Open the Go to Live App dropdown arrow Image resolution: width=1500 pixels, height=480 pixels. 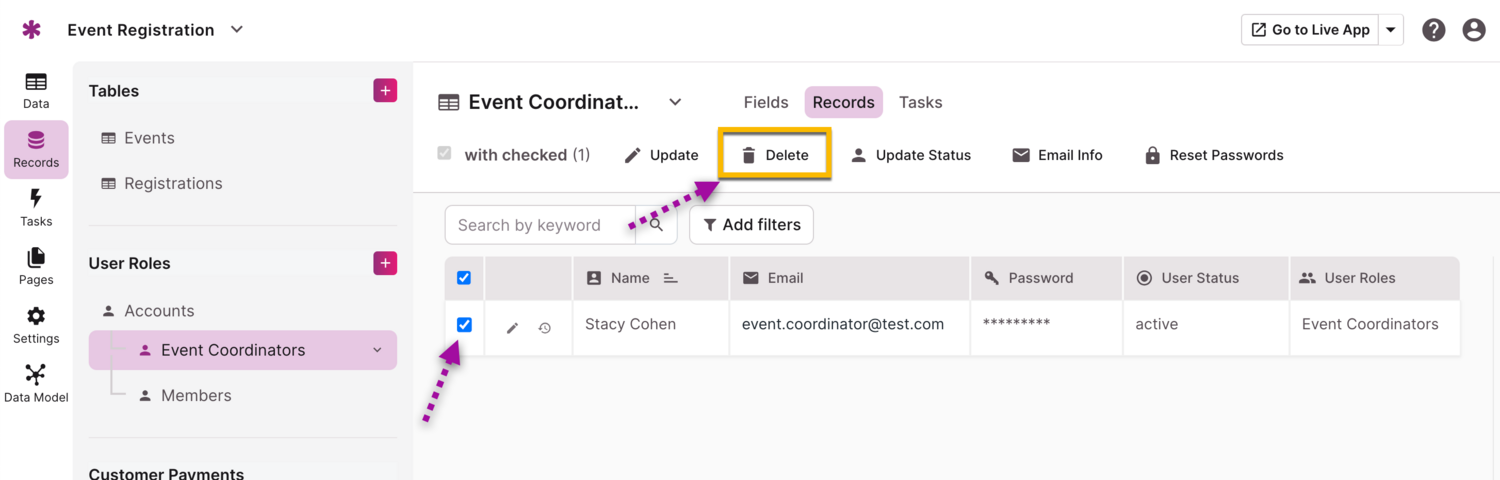coord(1391,30)
